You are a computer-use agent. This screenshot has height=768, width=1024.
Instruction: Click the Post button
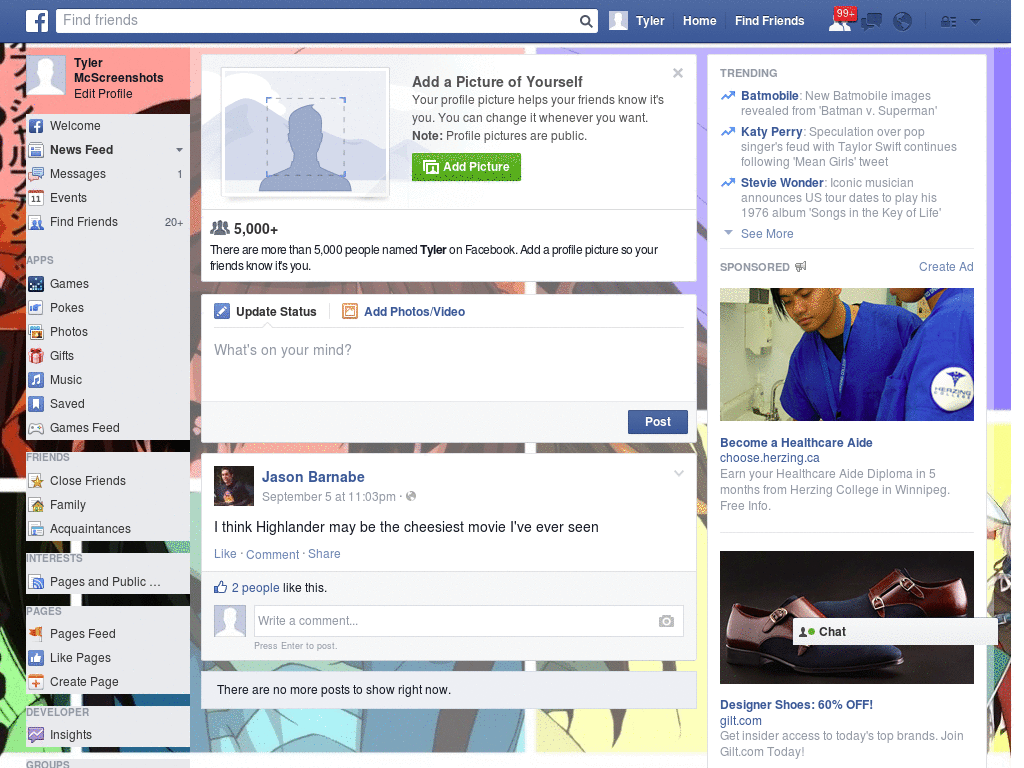click(658, 422)
